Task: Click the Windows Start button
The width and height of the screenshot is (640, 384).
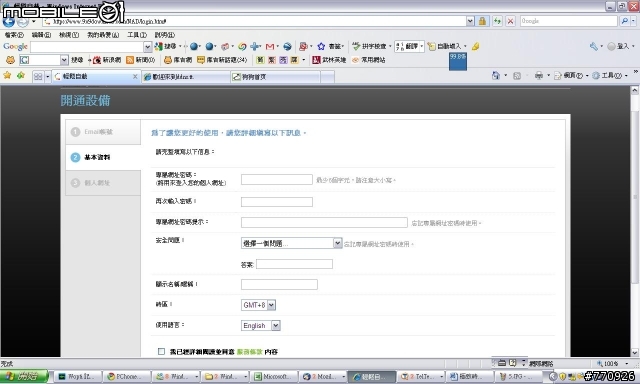Action: (24, 376)
